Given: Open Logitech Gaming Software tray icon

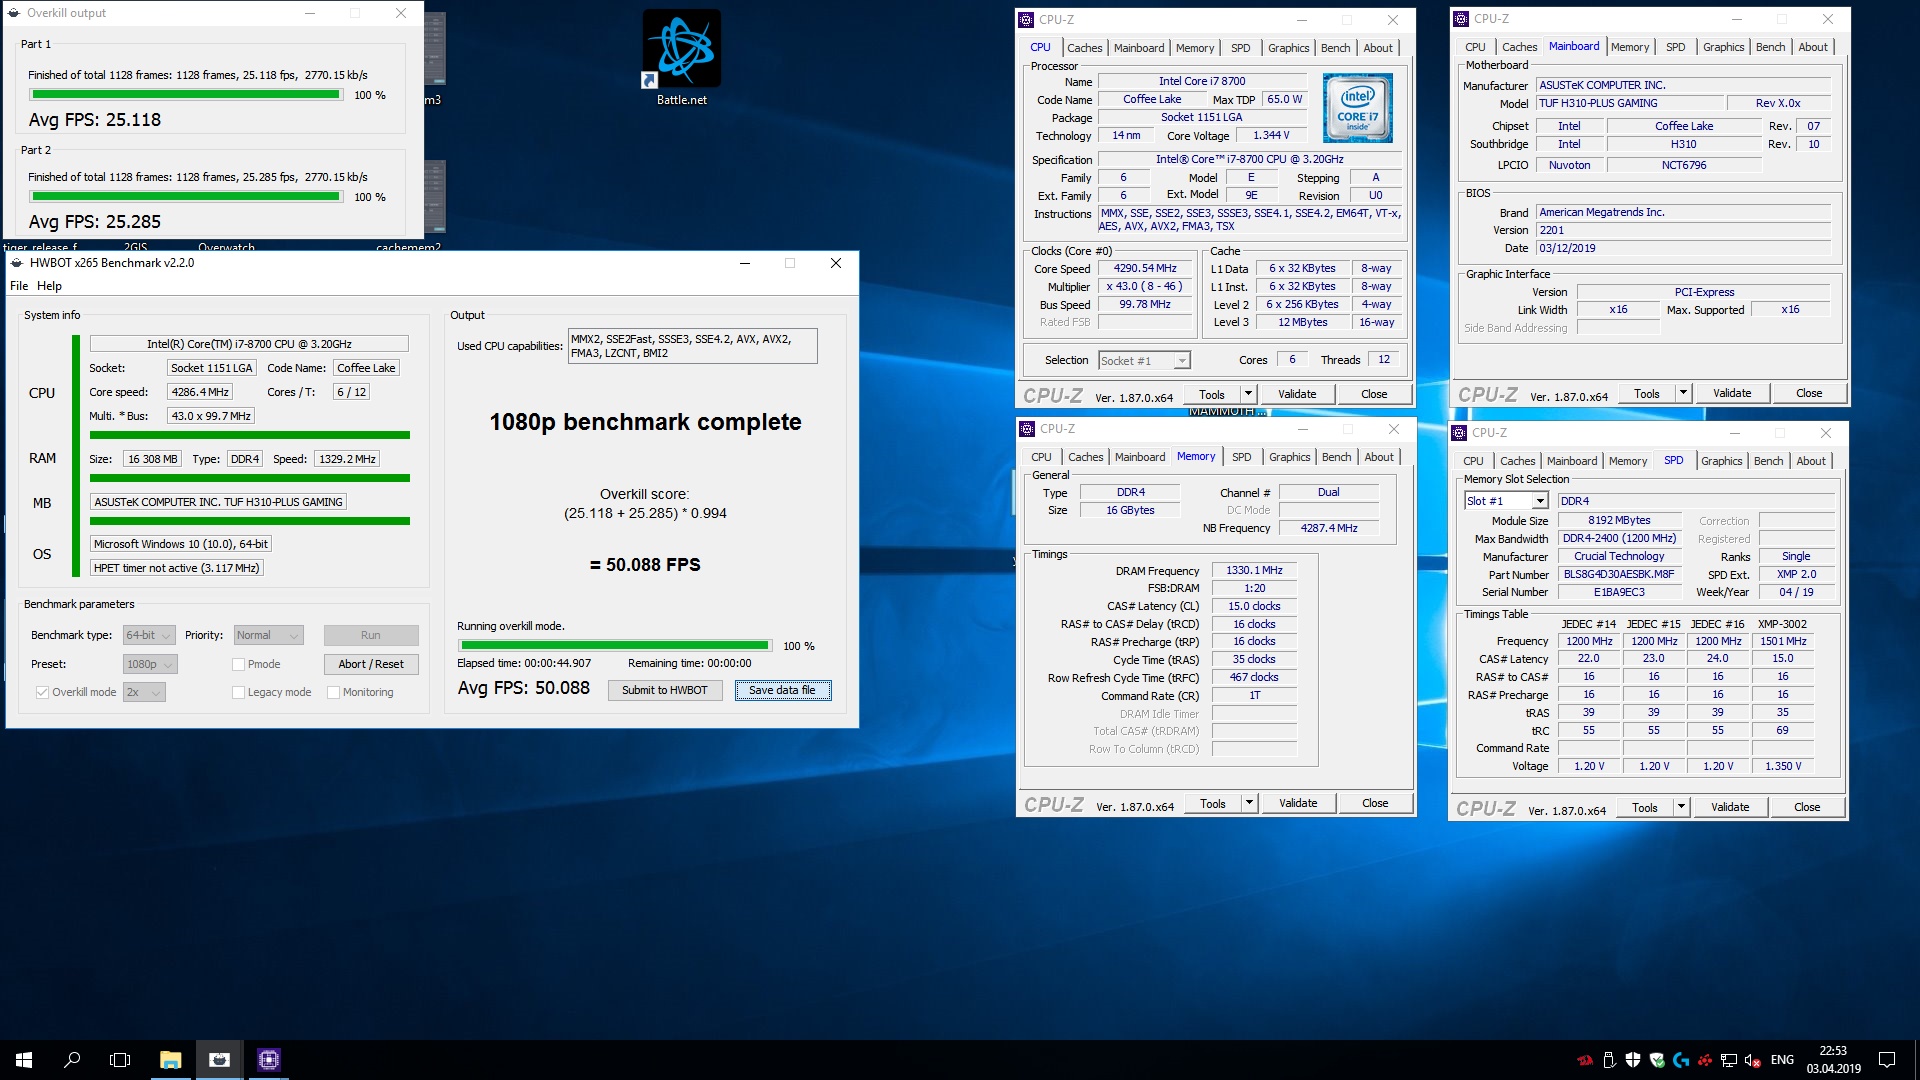Looking at the screenshot, I should pyautogui.click(x=1681, y=1060).
